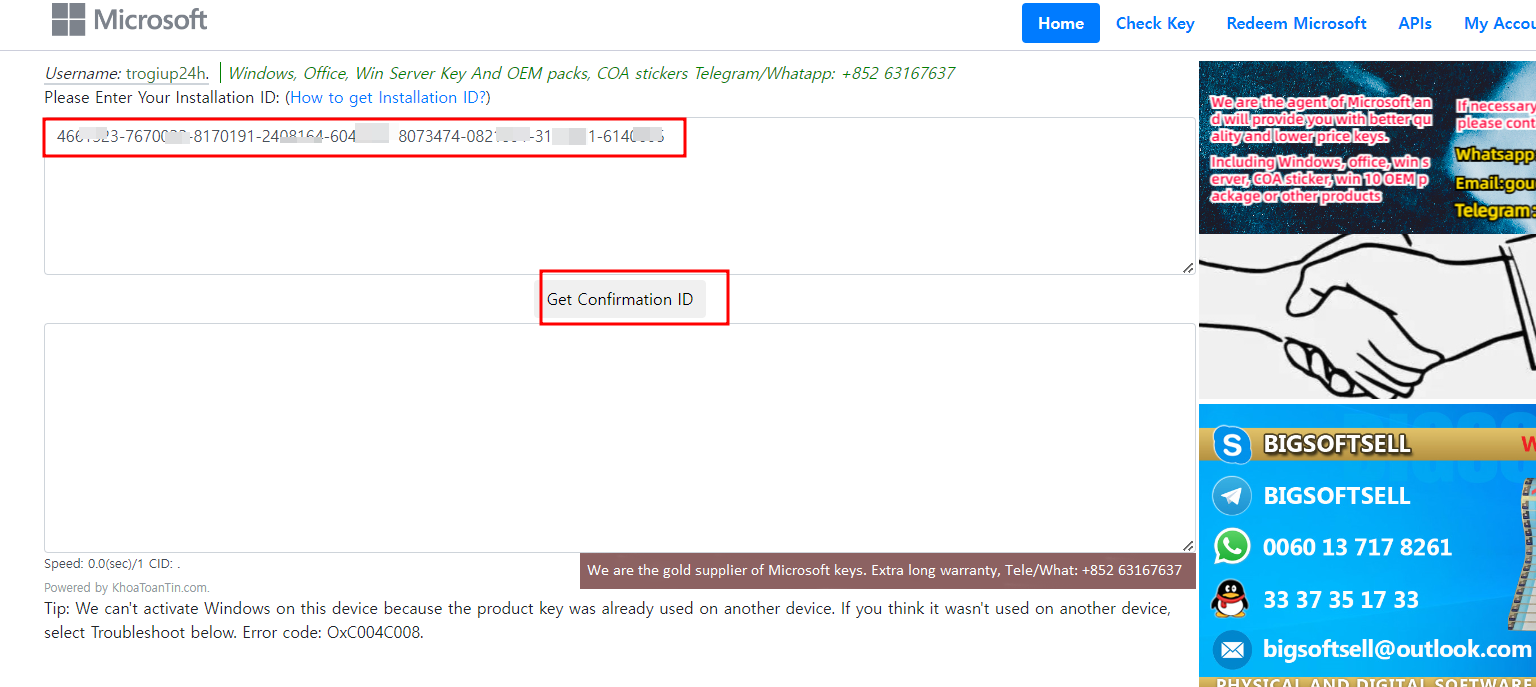Click the QQ penguin icon in ad
The height and width of the screenshot is (687, 1536).
(1232, 599)
